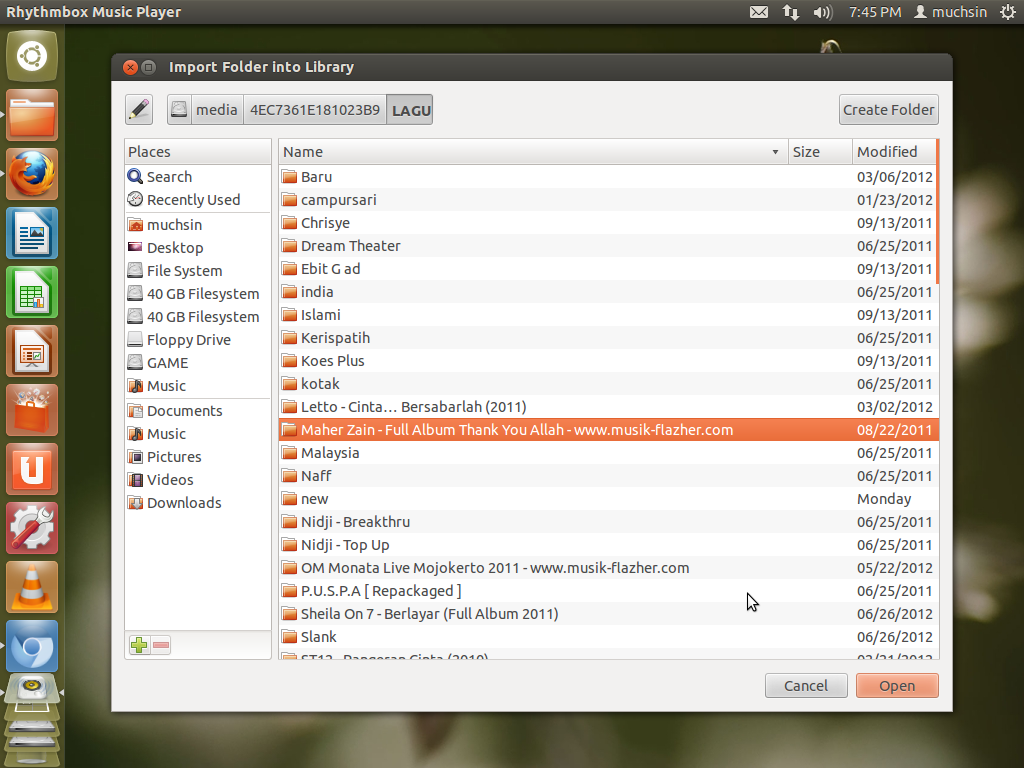Select OM Monata Live Mojokerto 2011 folder
Viewport: 1024px width, 768px height.
tap(607, 568)
